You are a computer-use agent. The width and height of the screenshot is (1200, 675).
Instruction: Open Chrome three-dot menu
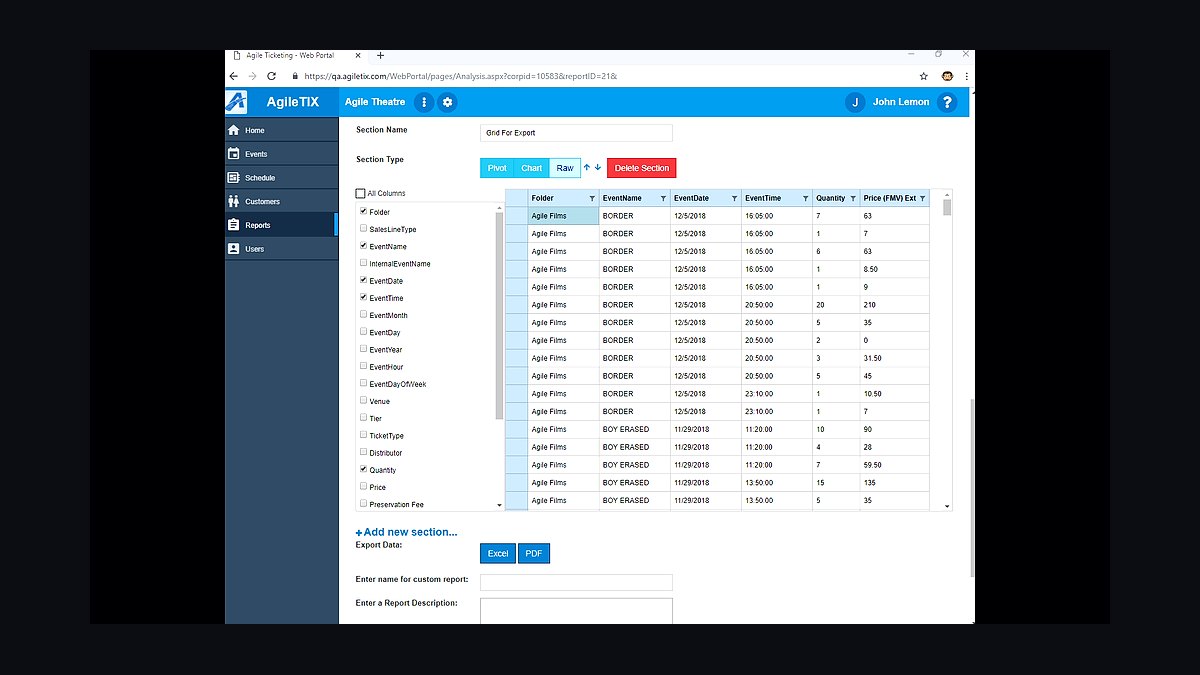(967, 76)
